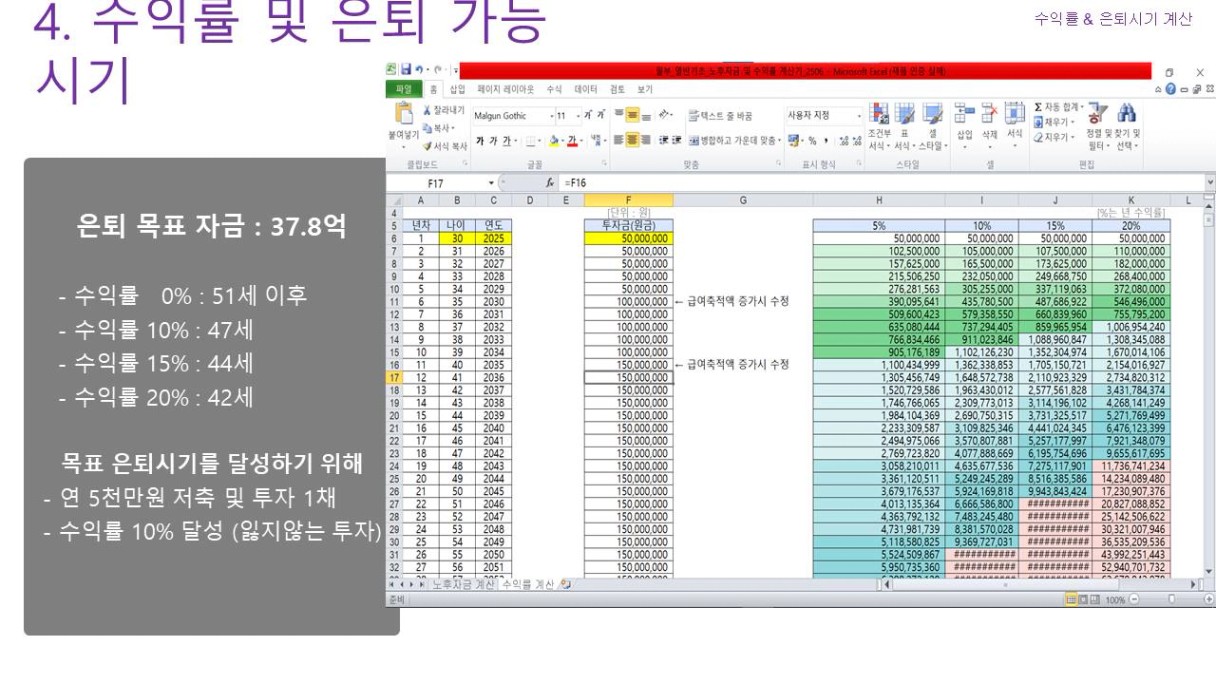Click the comma style button
The width and height of the screenshot is (1216, 684).
[826, 141]
